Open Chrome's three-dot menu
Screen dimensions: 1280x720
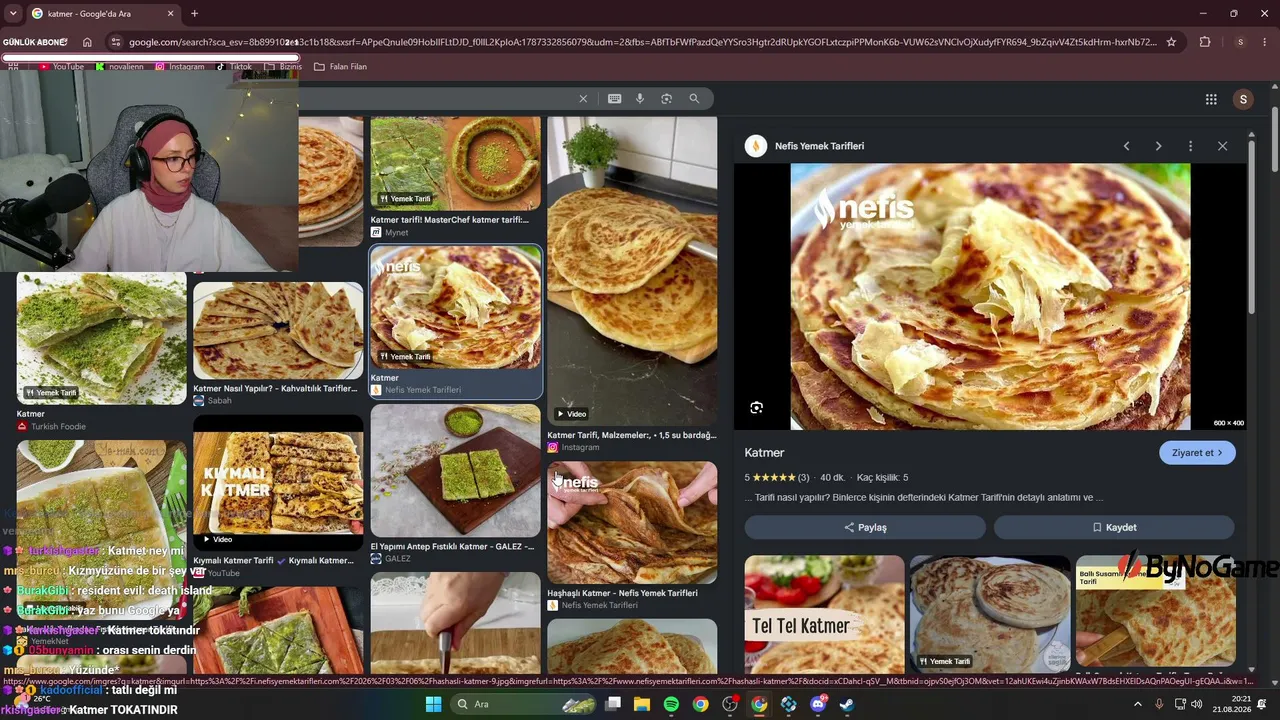point(1265,42)
